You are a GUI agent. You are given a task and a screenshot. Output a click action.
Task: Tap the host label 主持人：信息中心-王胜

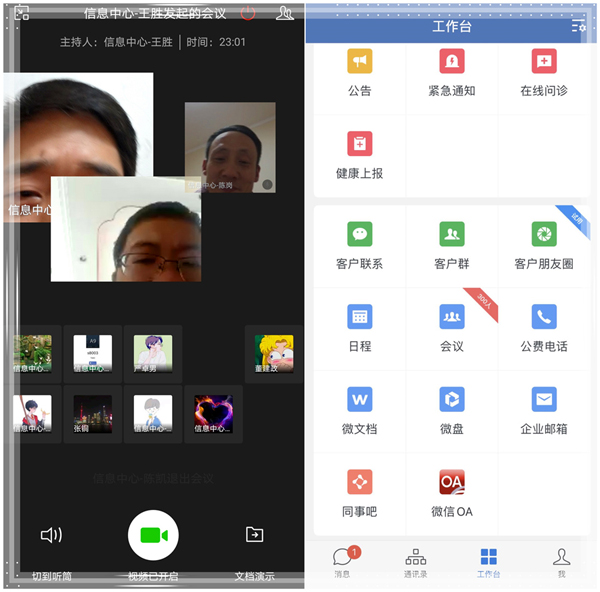click(116, 42)
